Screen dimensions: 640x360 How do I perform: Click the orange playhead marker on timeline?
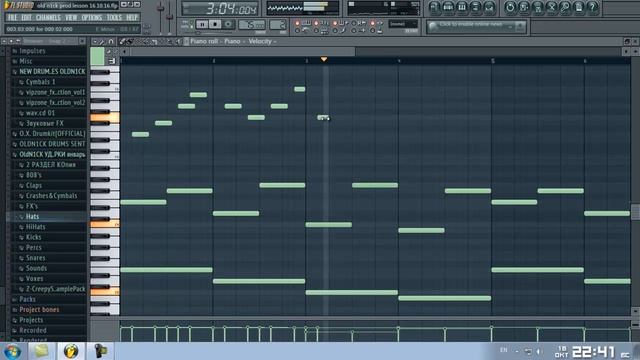tap(324, 60)
